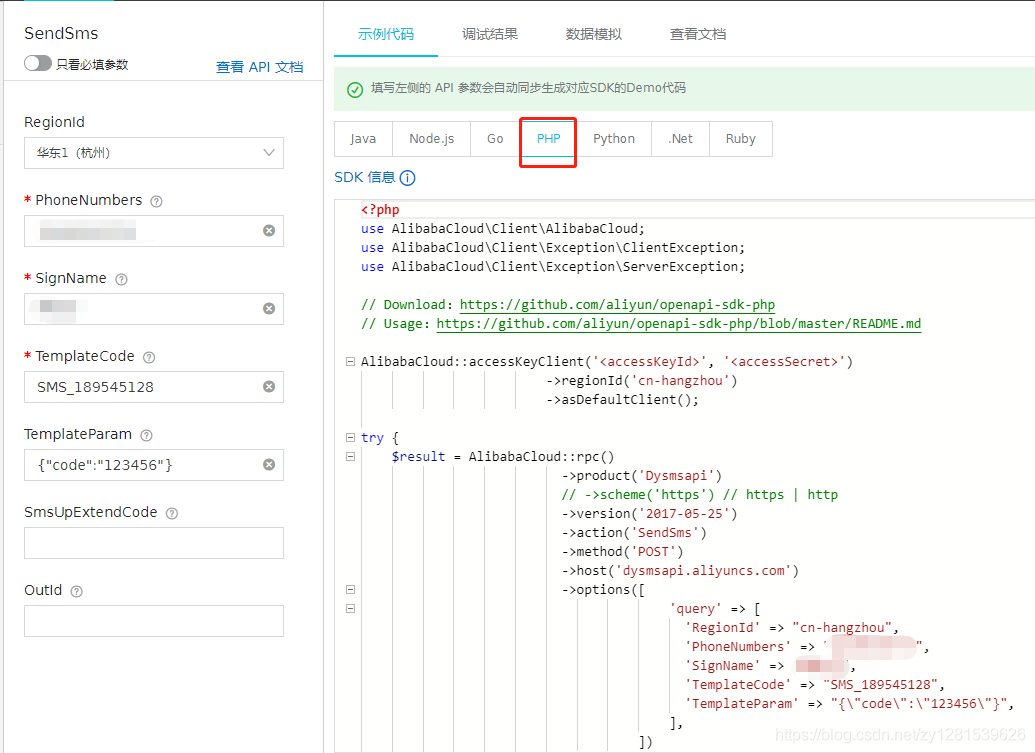Clear the PhoneNumbers input using its x icon
This screenshot has width=1035, height=753.
[x=268, y=231]
